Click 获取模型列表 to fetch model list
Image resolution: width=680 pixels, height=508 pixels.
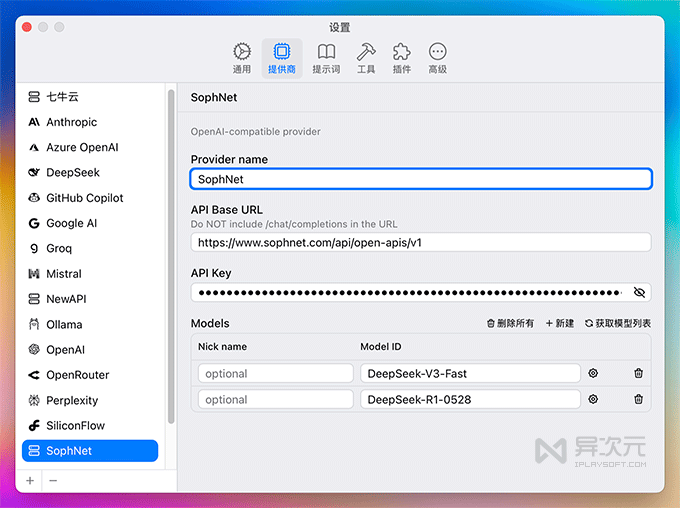click(x=618, y=323)
